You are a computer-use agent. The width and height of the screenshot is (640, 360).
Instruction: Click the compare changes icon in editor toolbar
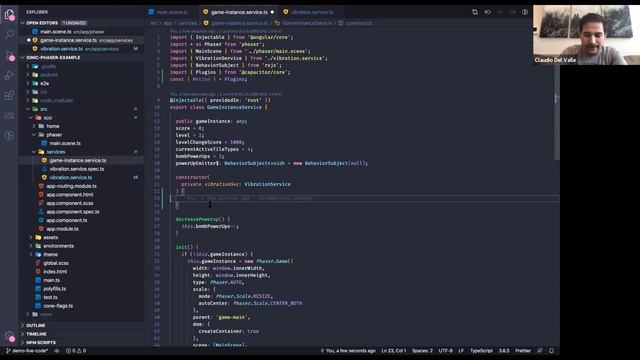pos(475,12)
